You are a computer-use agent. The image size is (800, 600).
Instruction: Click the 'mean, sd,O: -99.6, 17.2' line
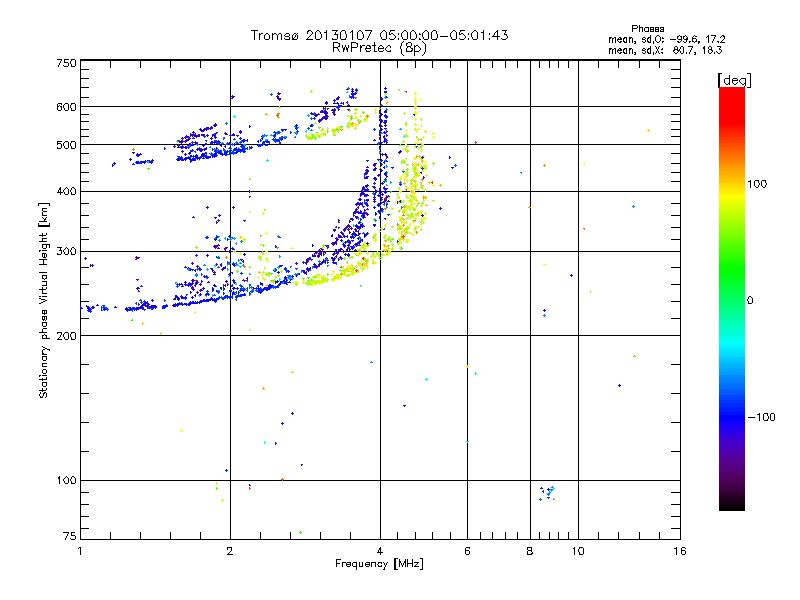[x=666, y=39]
